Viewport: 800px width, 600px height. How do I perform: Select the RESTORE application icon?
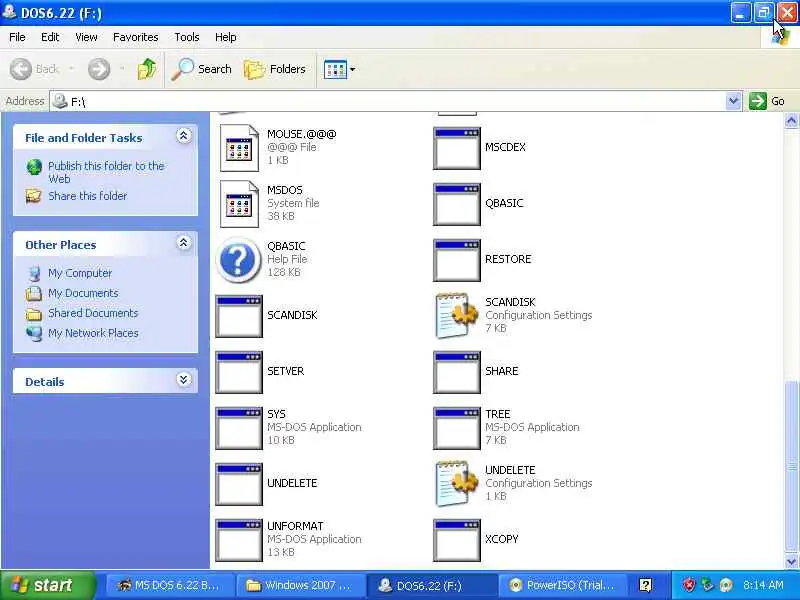pyautogui.click(x=457, y=260)
